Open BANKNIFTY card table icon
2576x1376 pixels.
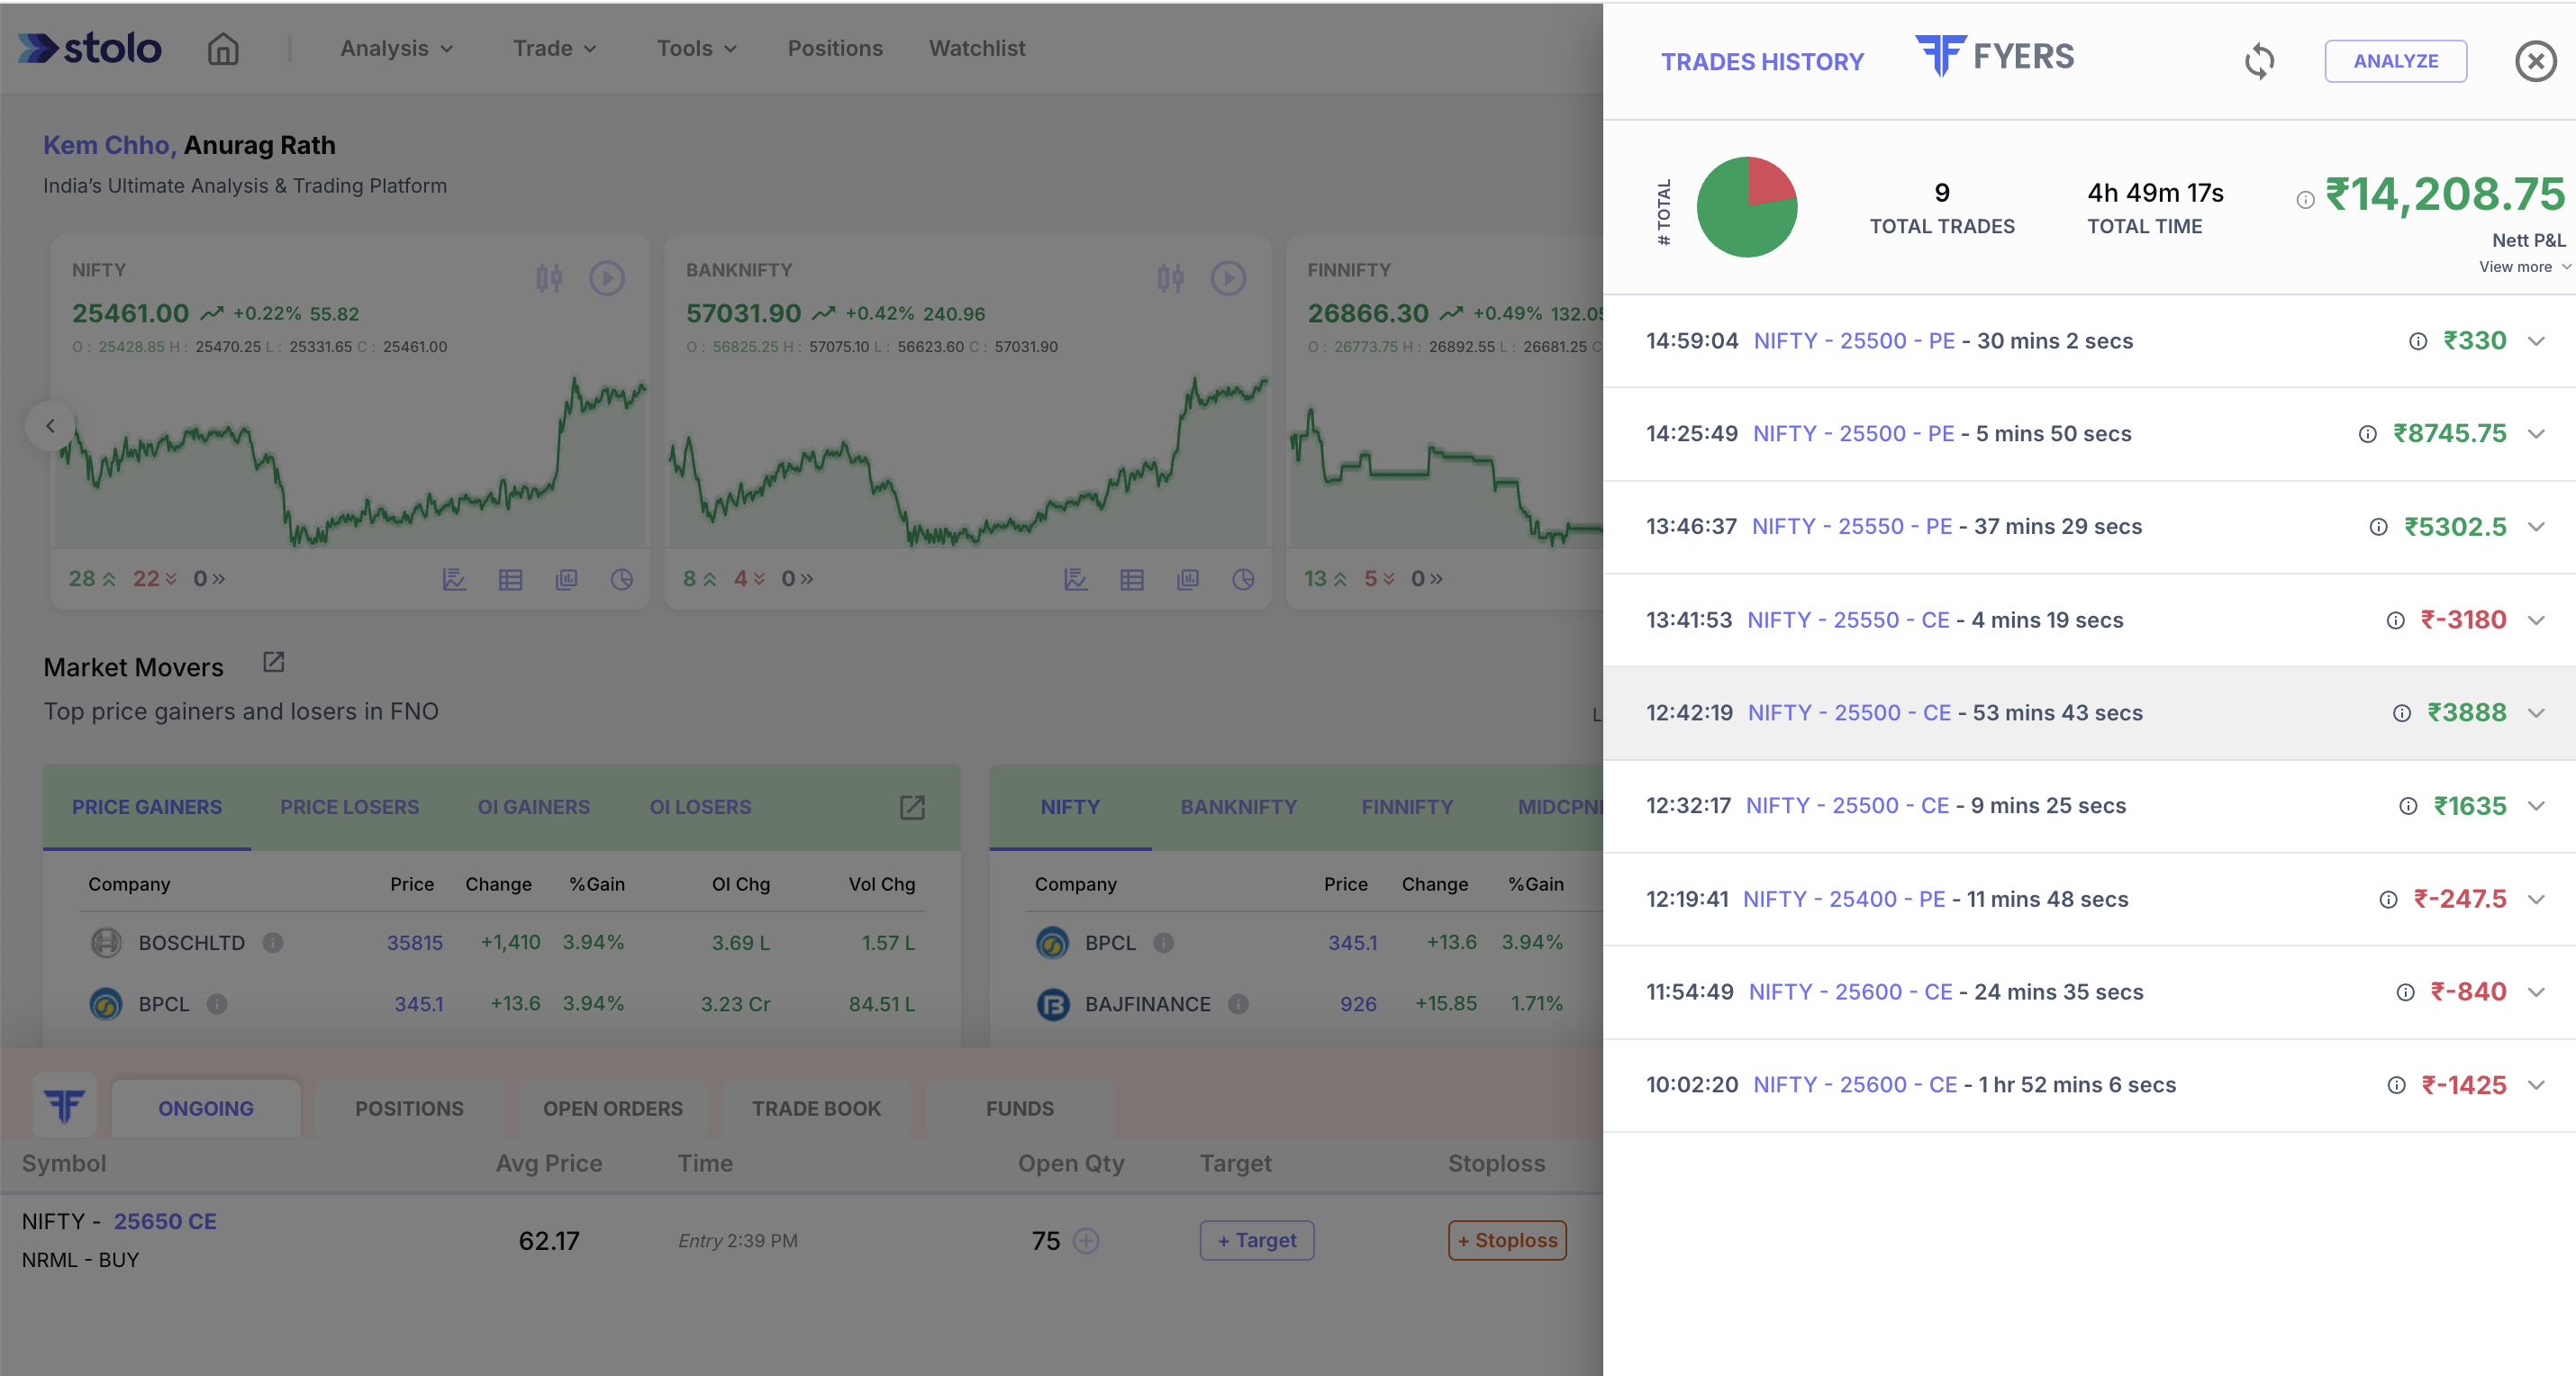pyautogui.click(x=1132, y=579)
